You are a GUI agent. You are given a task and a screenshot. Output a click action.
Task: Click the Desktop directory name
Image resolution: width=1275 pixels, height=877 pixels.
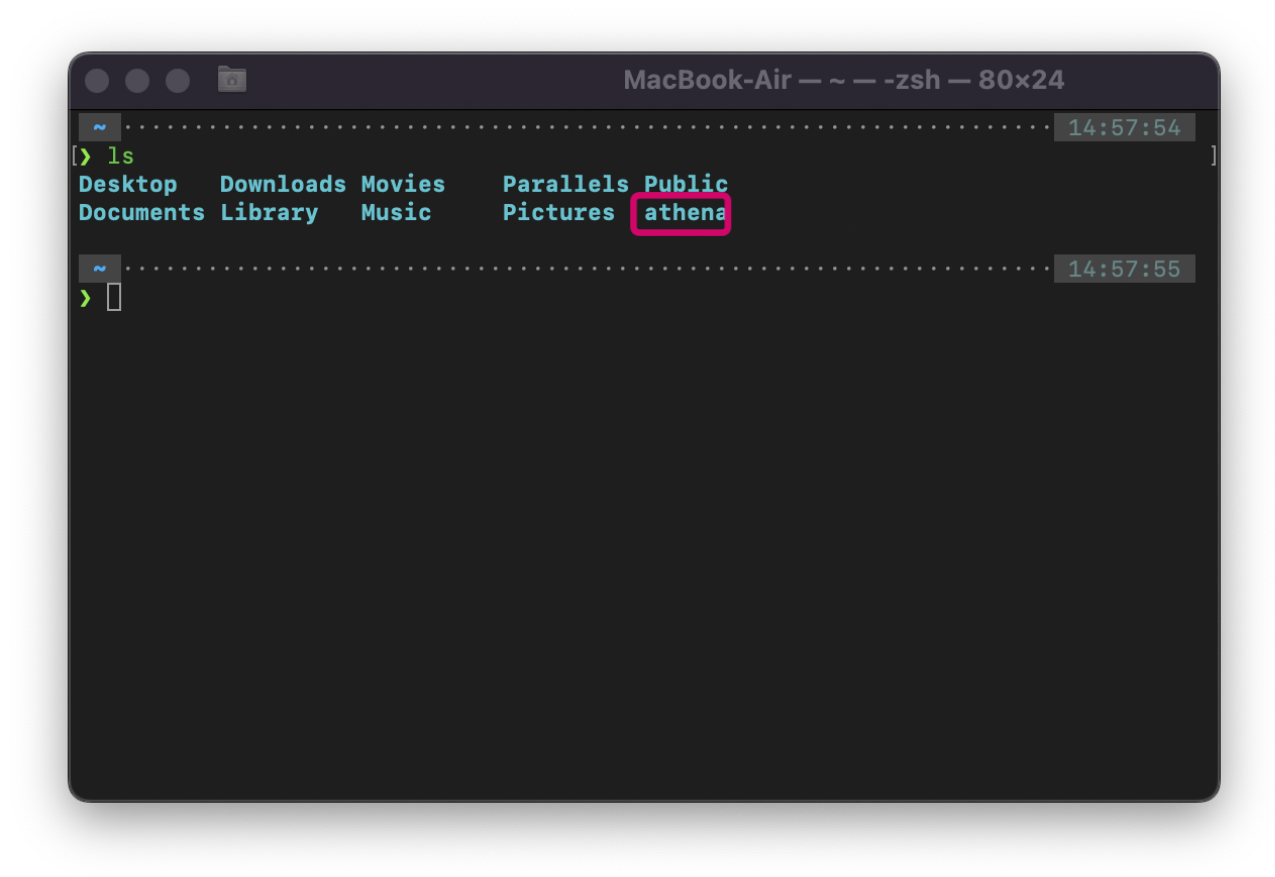[x=128, y=185]
